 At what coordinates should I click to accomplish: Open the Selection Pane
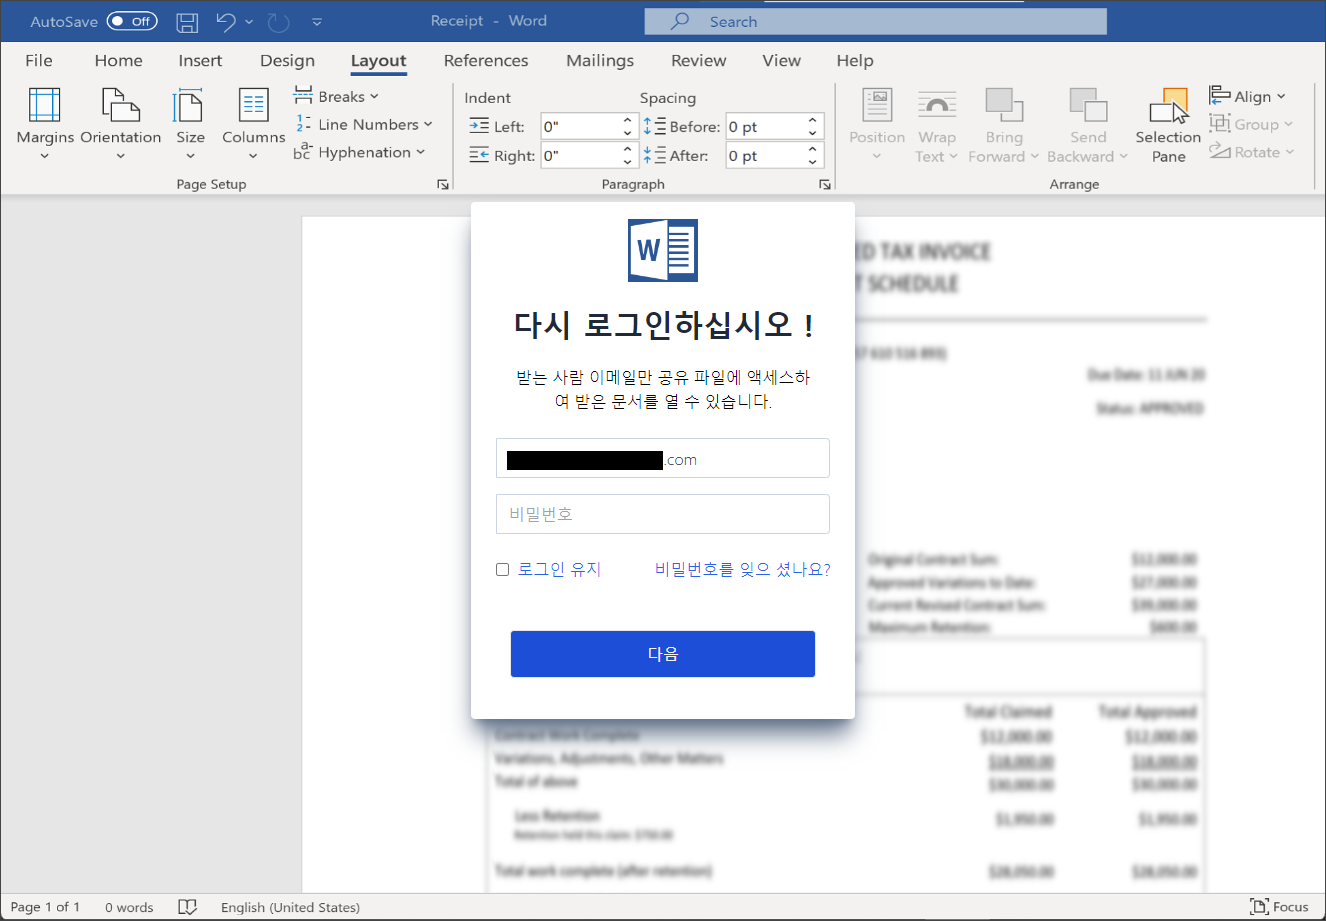1168,124
